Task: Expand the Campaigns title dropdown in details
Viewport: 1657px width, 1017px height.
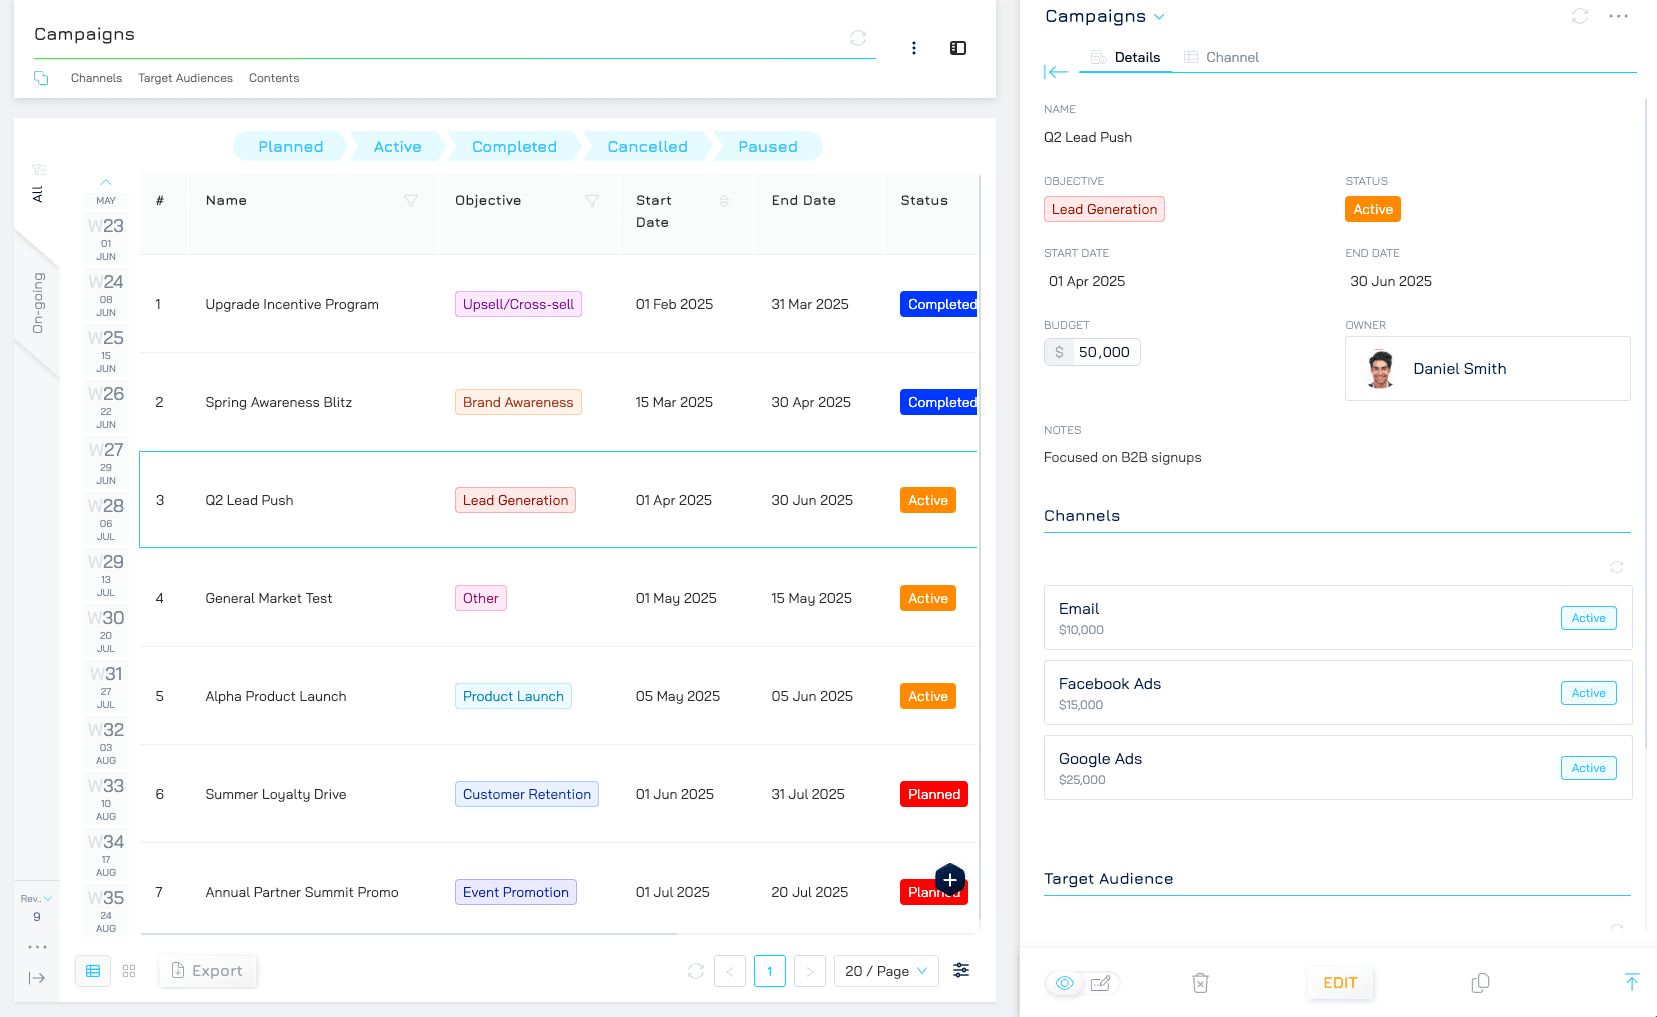Action: point(1159,17)
